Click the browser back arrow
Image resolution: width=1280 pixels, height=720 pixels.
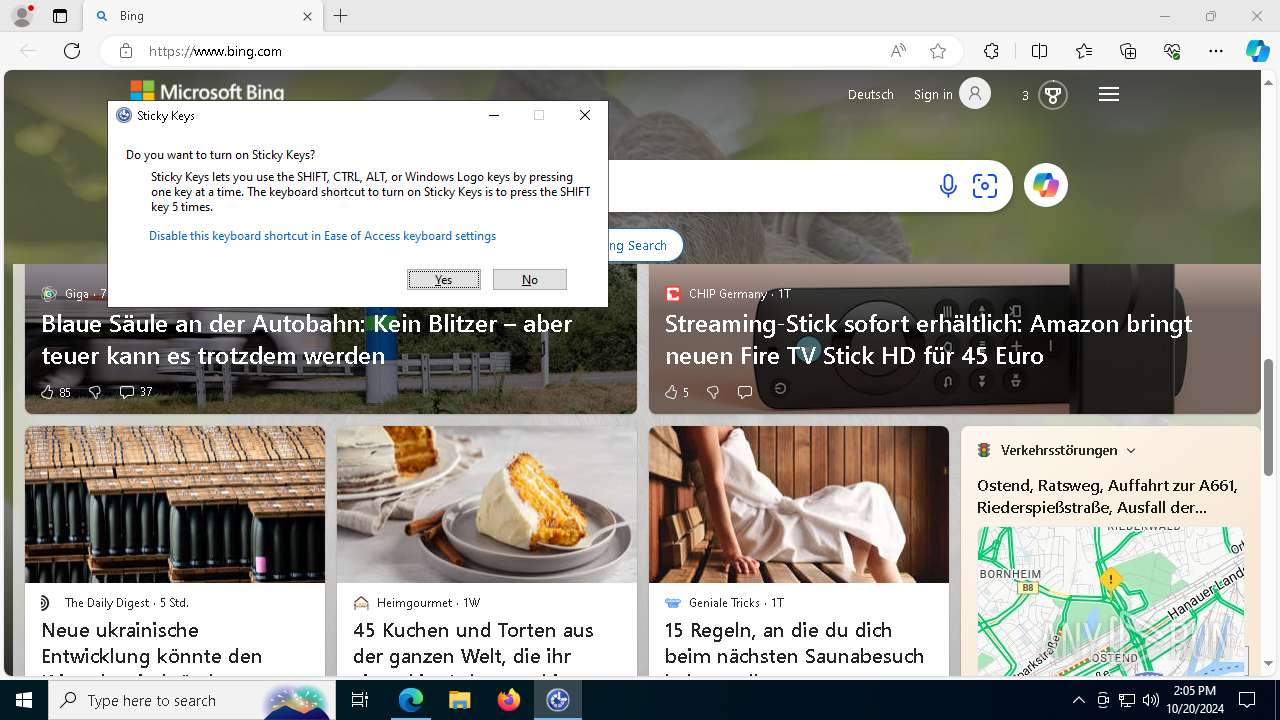click(28, 51)
